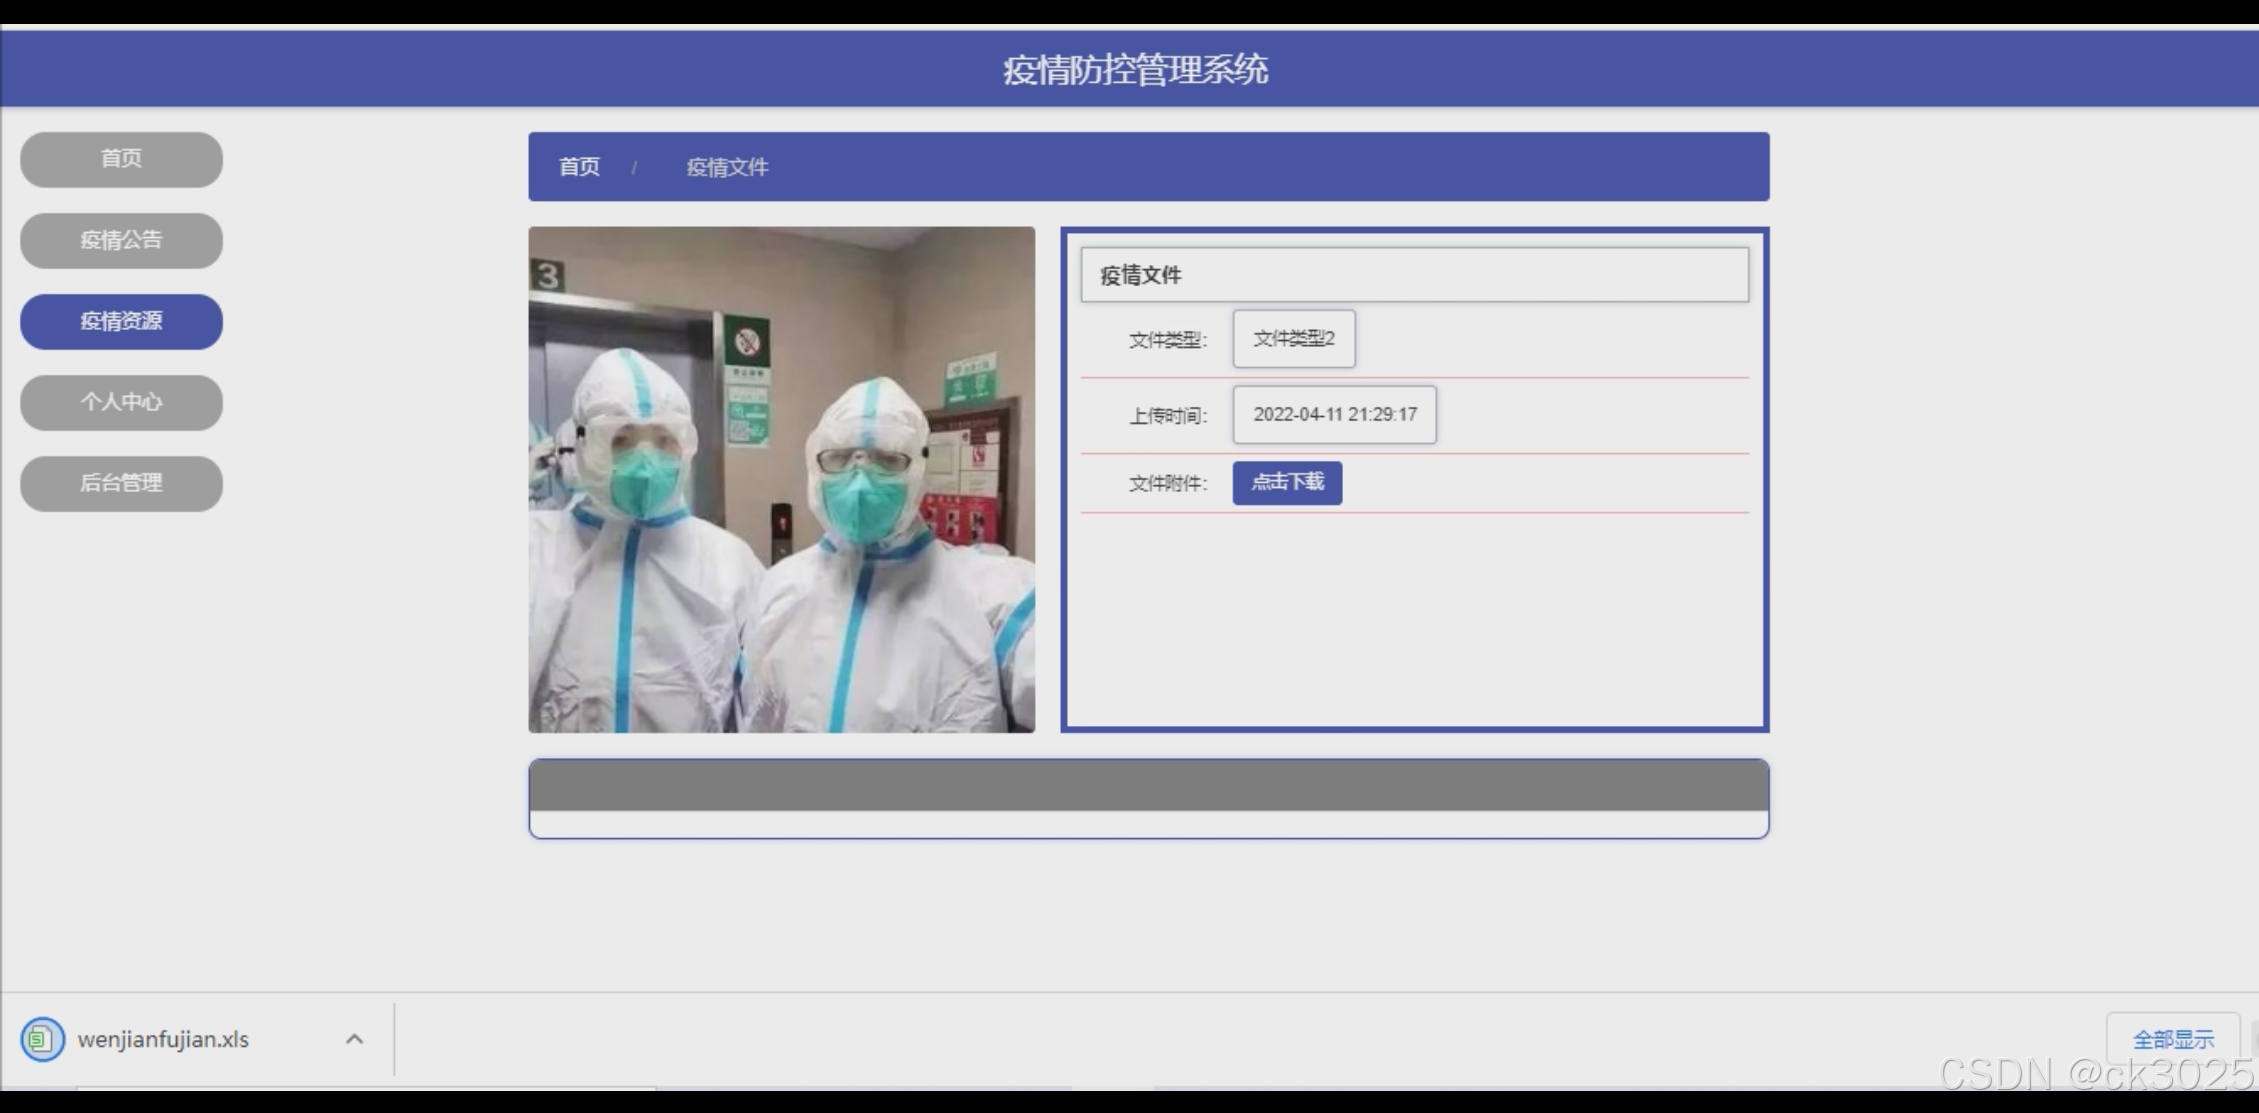
Task: Navigate to 后台管理 in the sidebar
Action: click(x=121, y=483)
